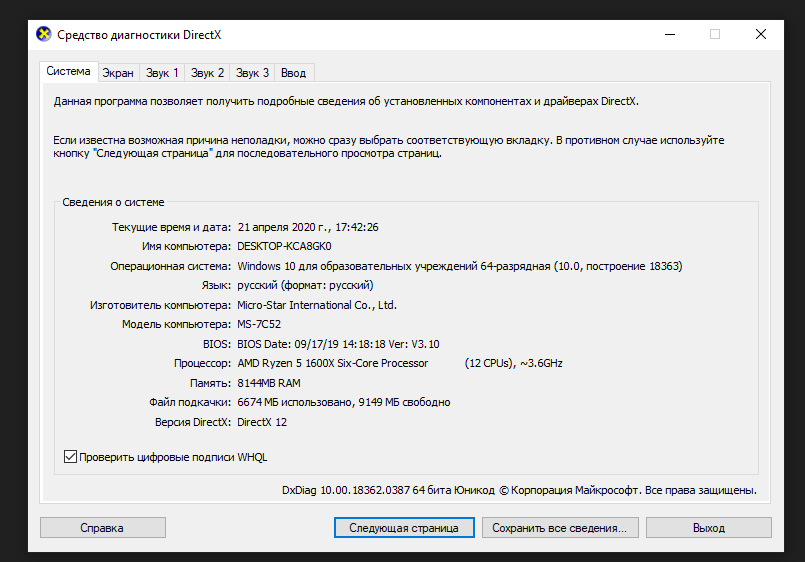
Task: Click the BIOS: label
Action: [x=217, y=344]
